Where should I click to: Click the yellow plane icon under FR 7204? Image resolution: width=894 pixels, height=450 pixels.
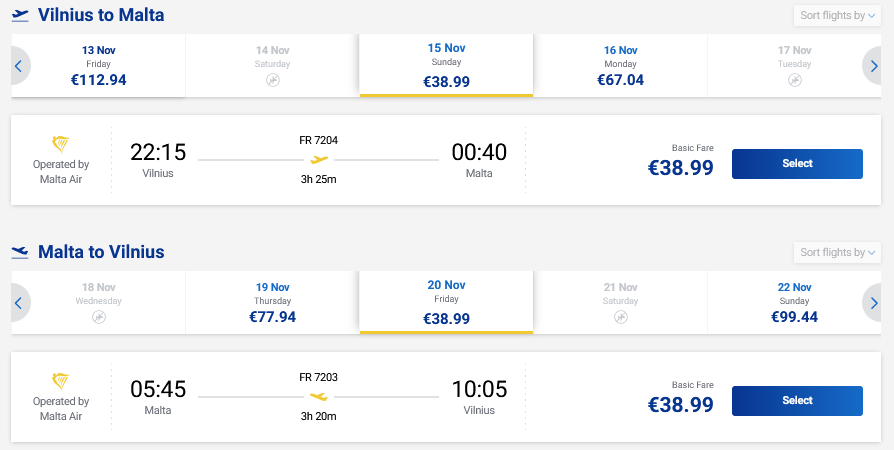coord(319,160)
